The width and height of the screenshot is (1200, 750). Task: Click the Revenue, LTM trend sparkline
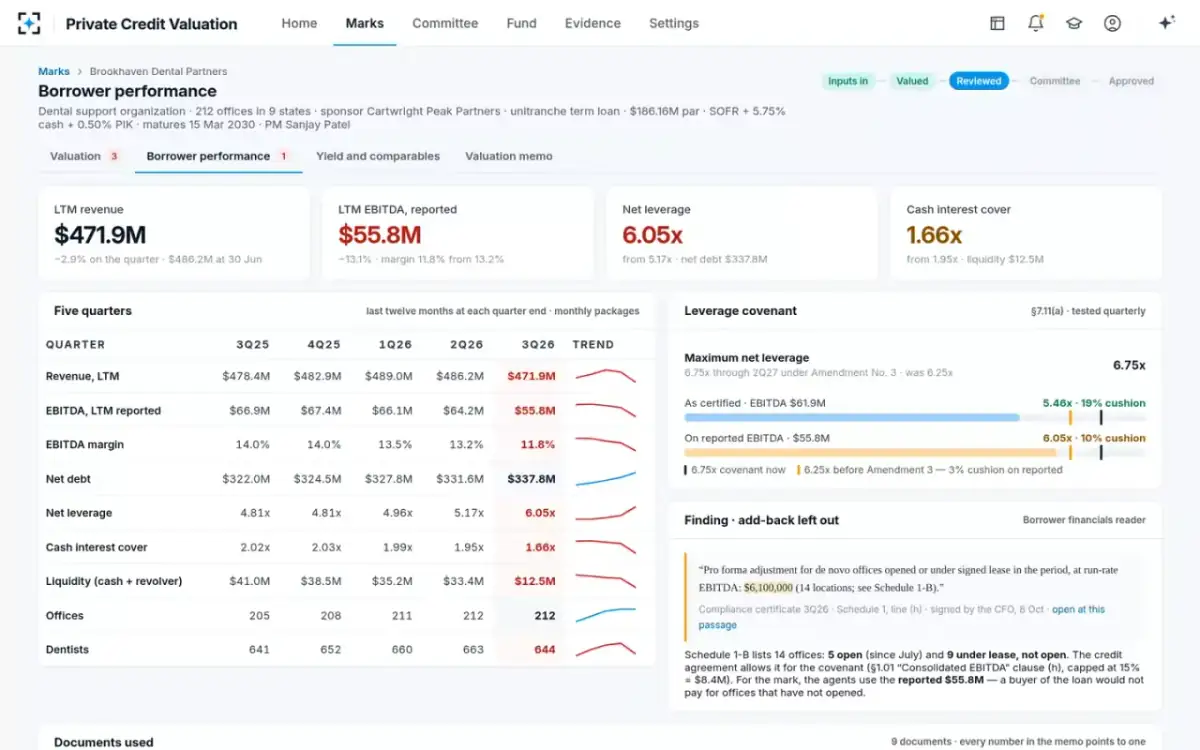(605, 377)
